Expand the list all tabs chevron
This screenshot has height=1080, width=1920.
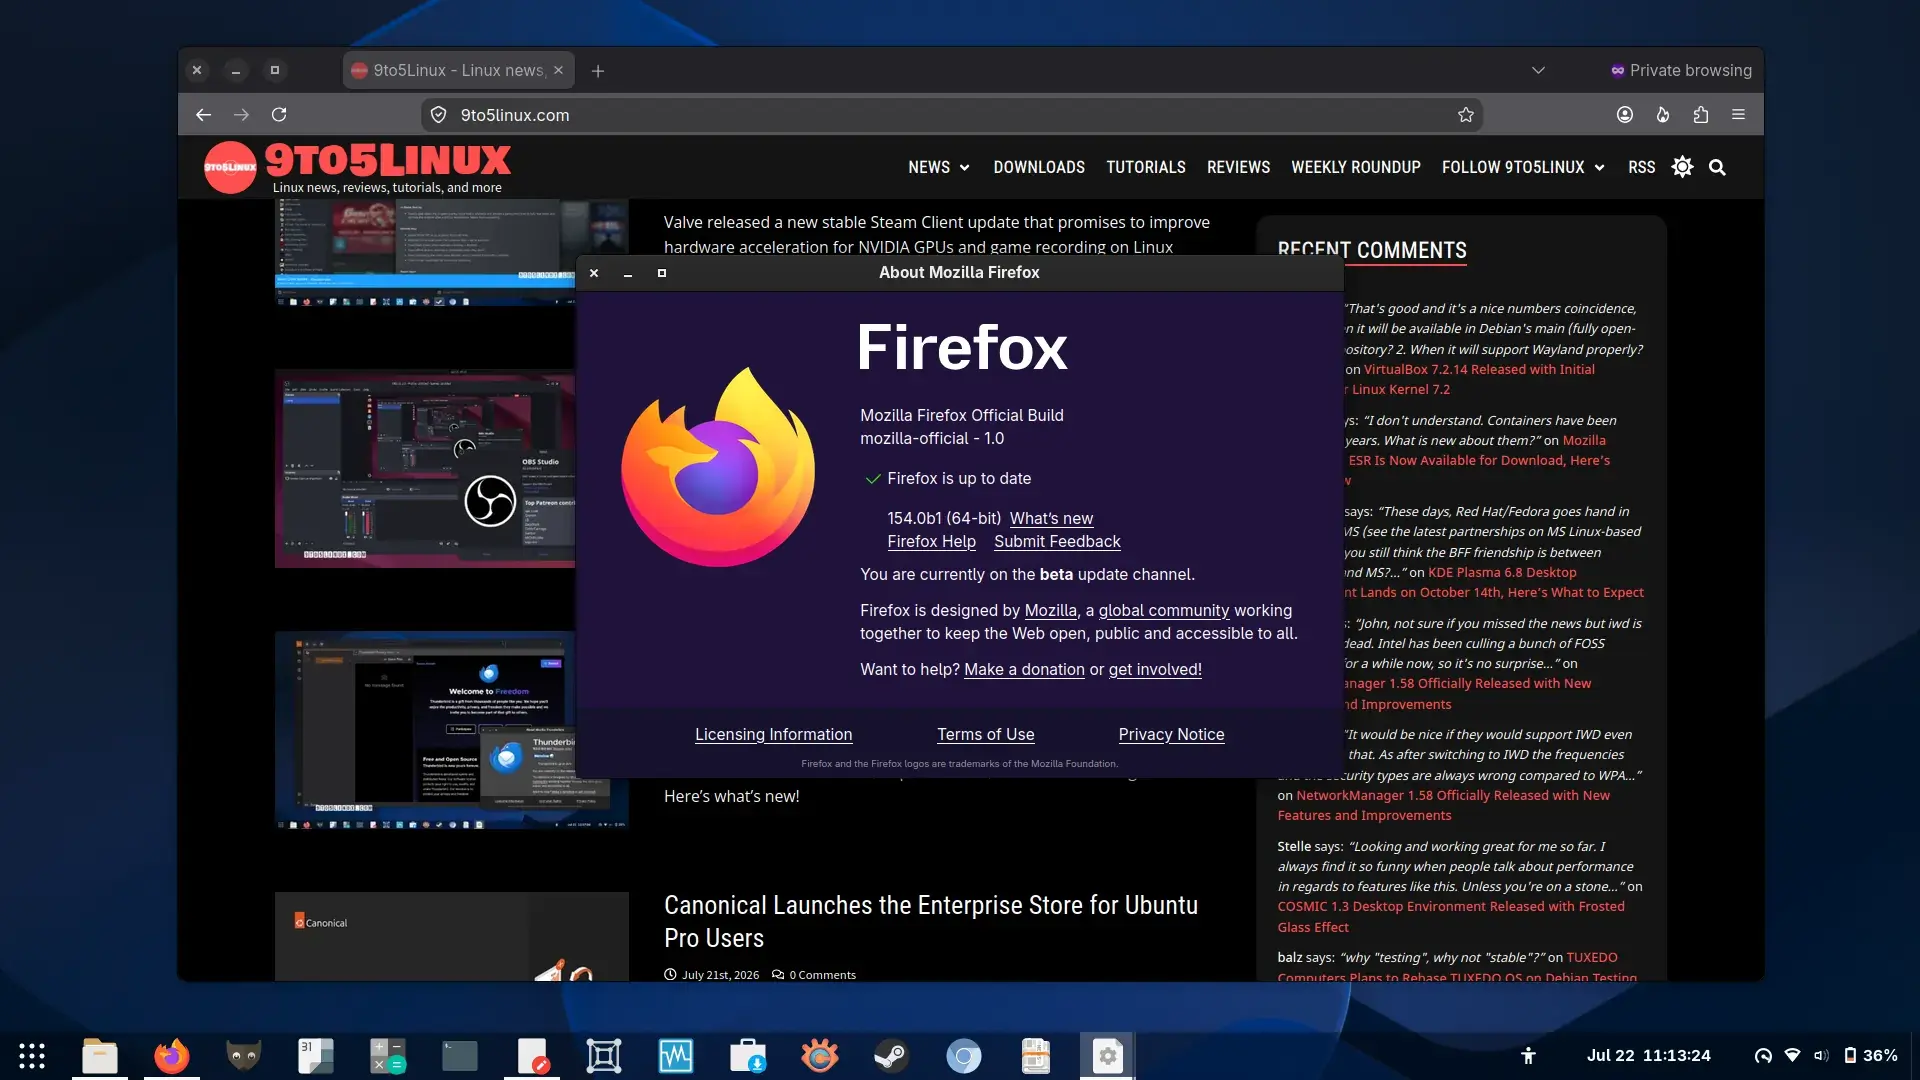pyautogui.click(x=1538, y=70)
